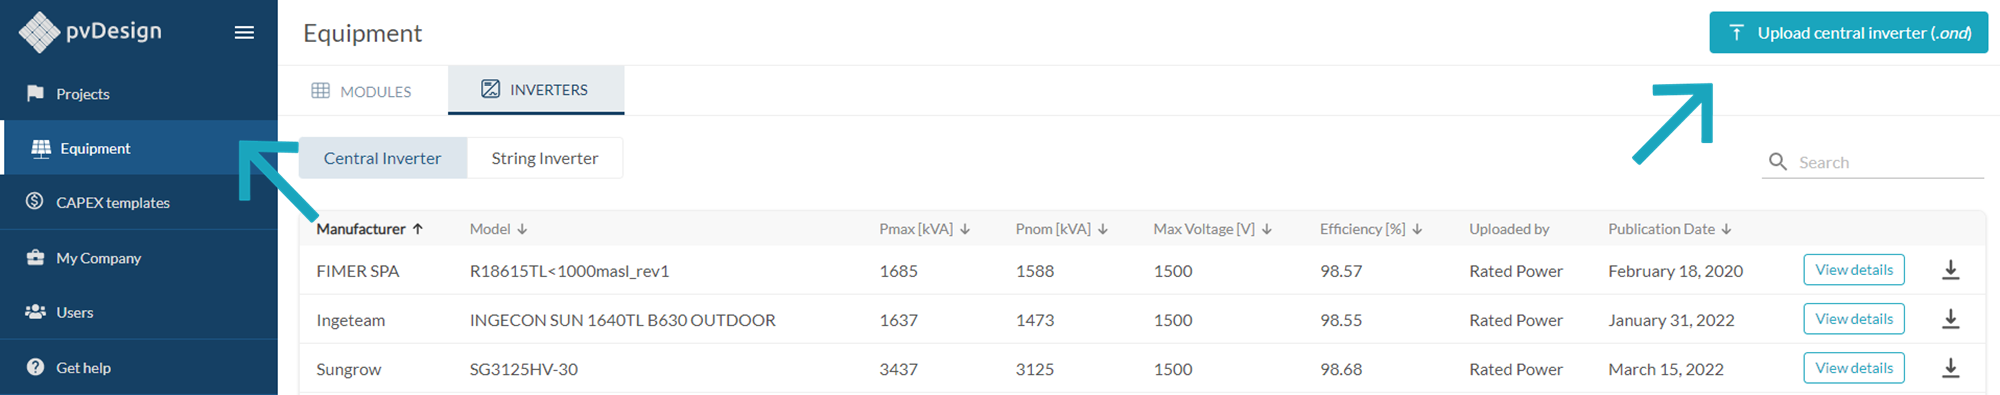Select the INVERTERS tab
Screen dimensions: 2000x395
click(536, 90)
